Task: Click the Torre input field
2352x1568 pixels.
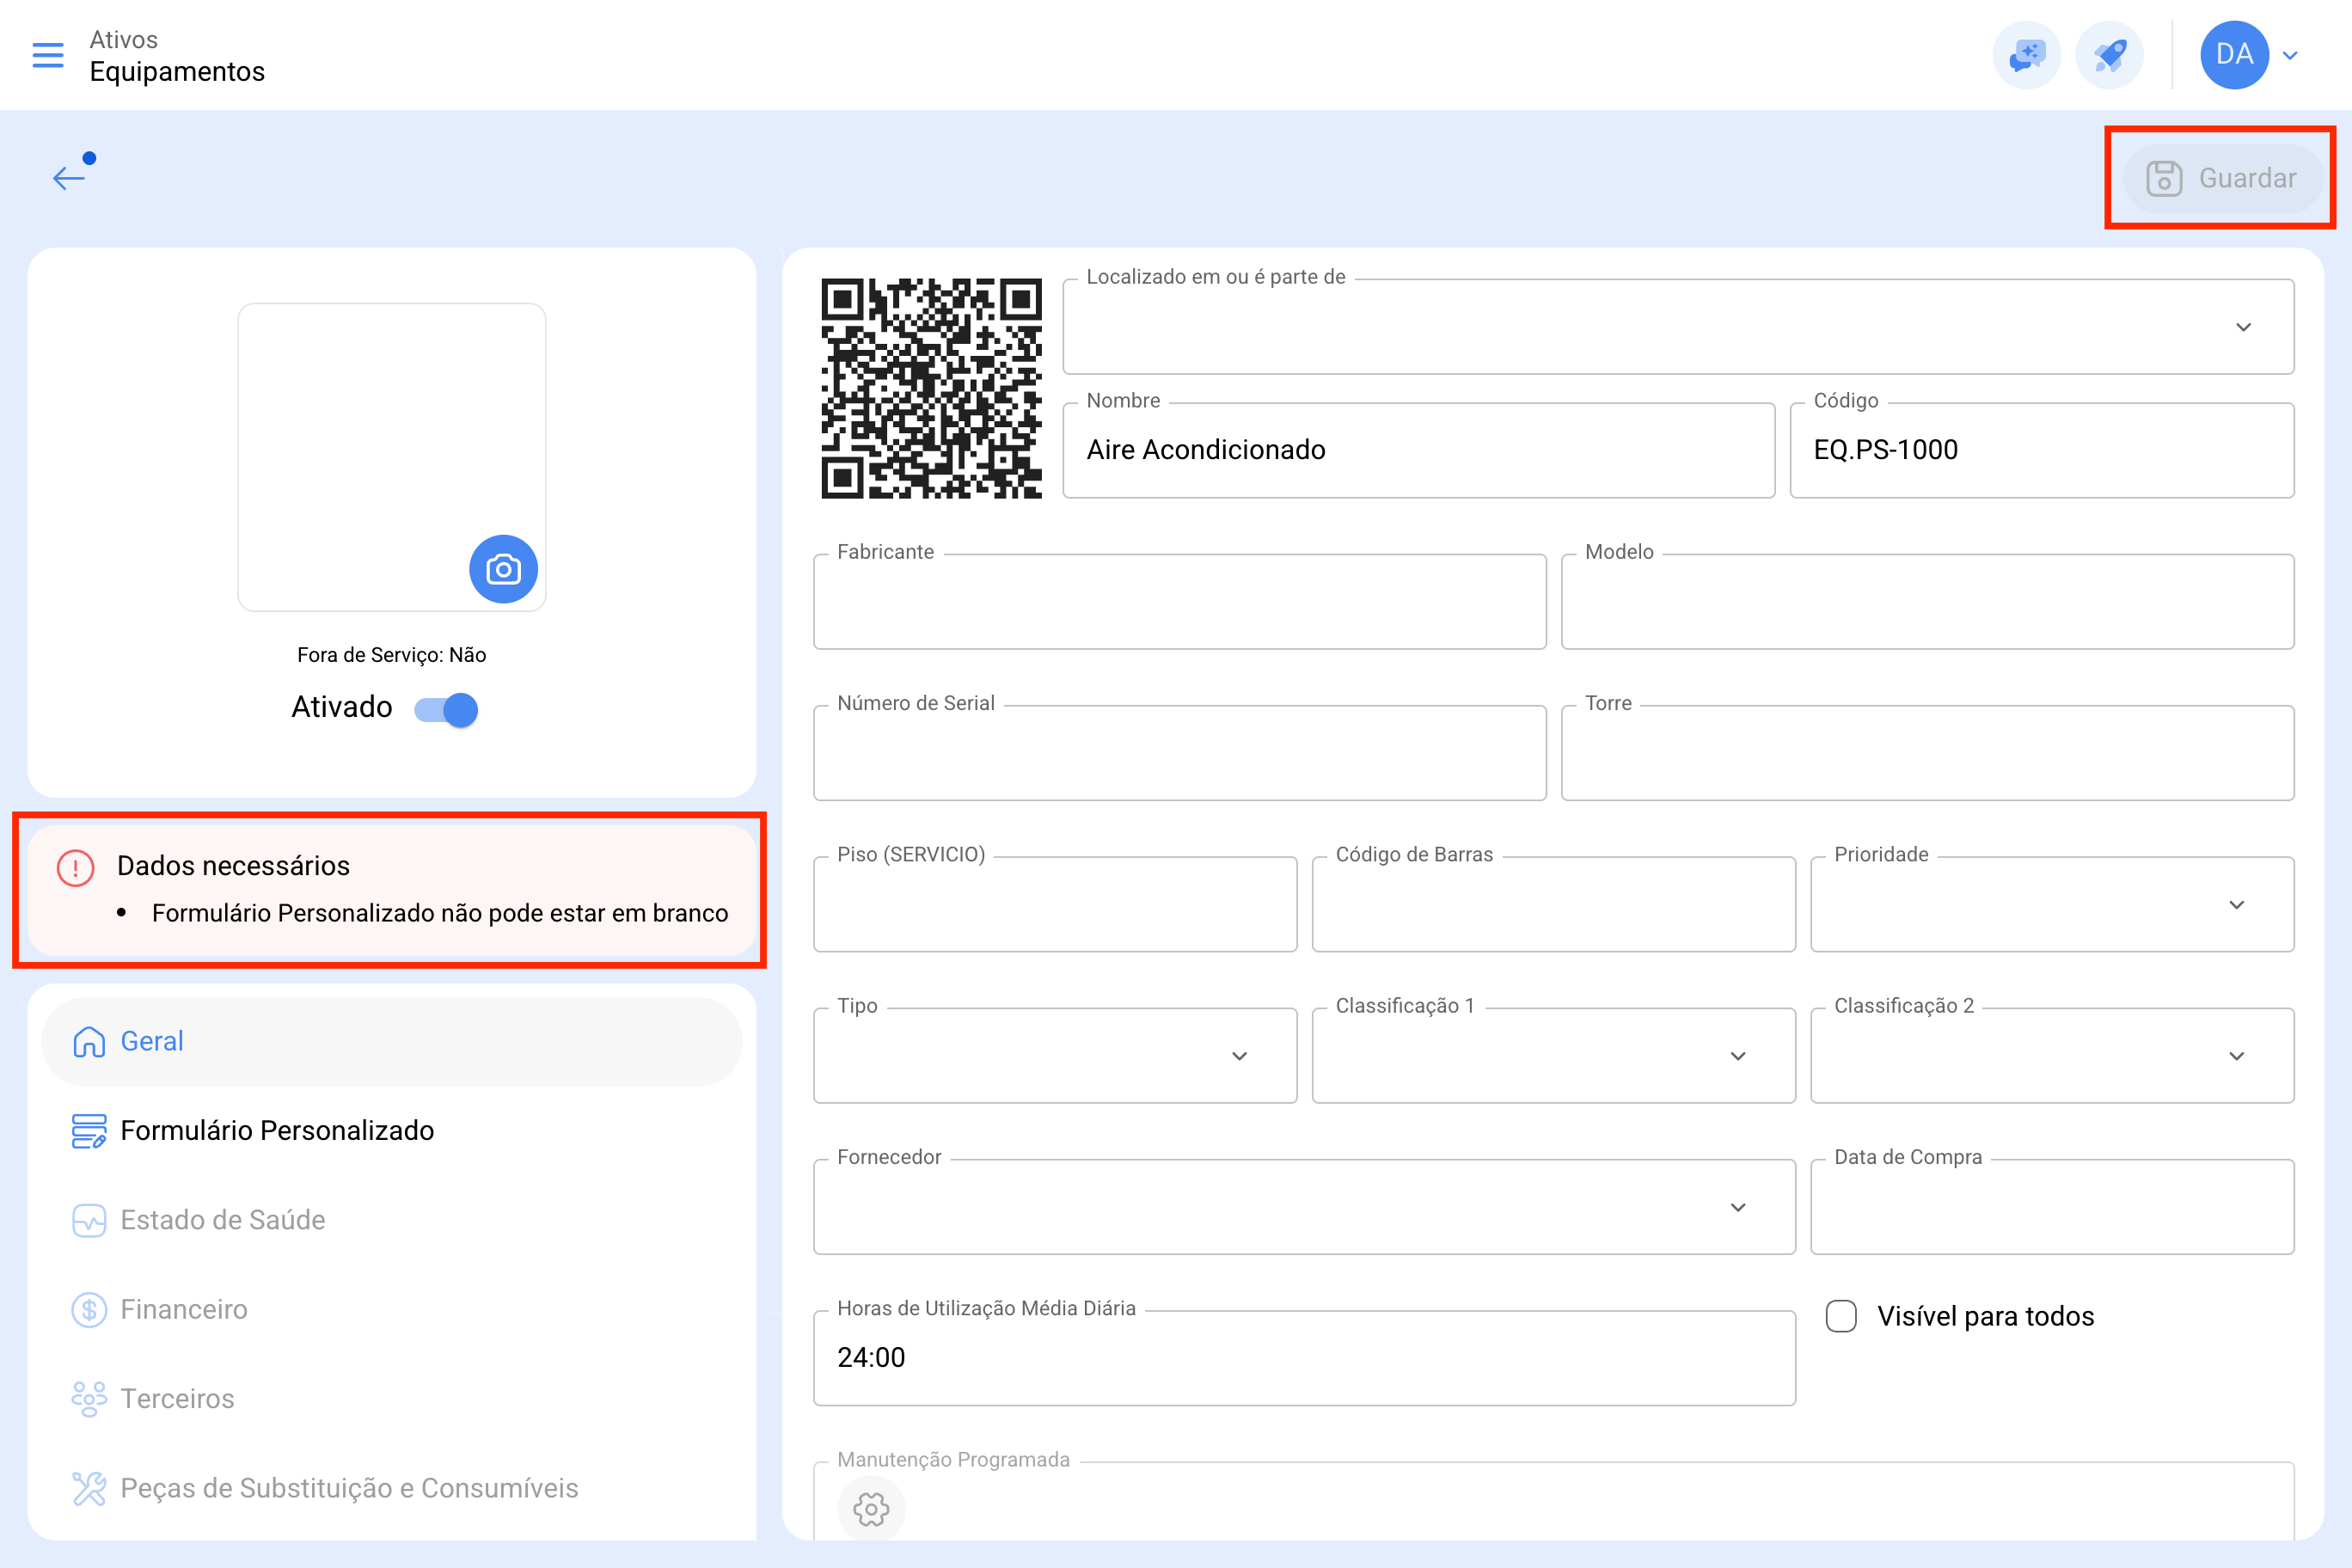Action: coord(1927,753)
